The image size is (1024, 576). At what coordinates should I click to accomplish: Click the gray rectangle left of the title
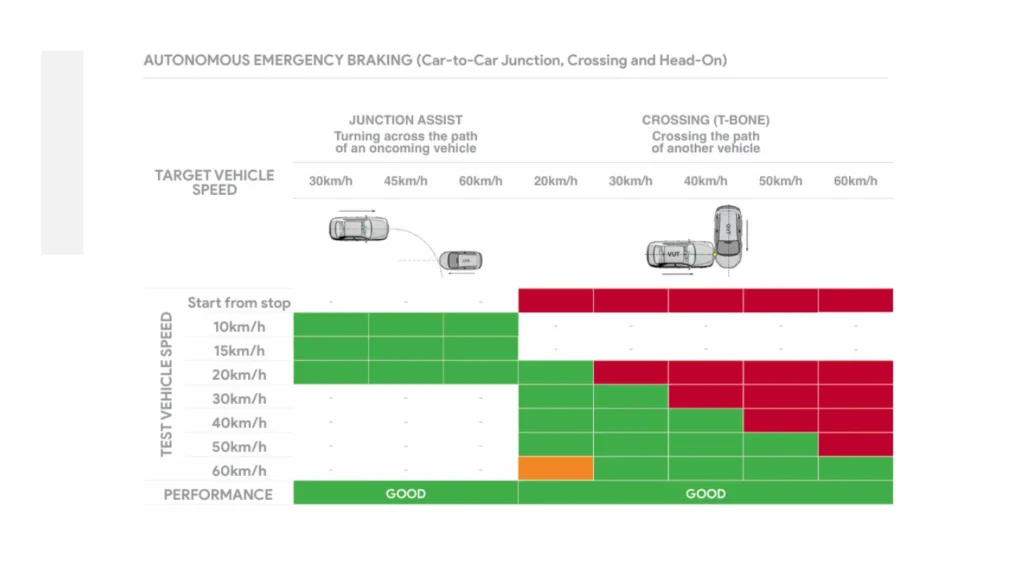click(x=62, y=152)
